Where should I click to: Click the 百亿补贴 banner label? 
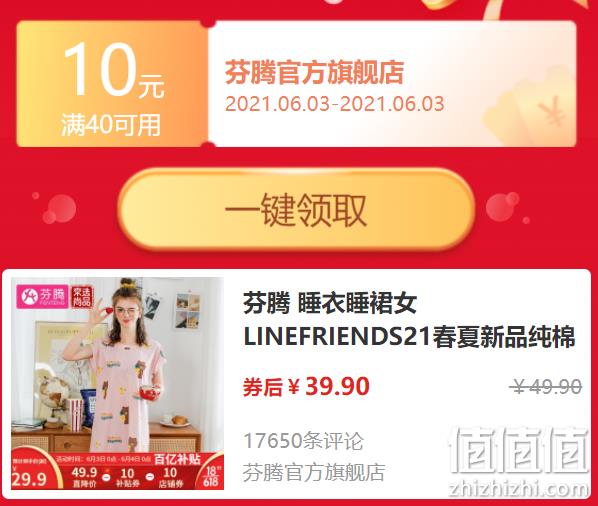(177, 459)
